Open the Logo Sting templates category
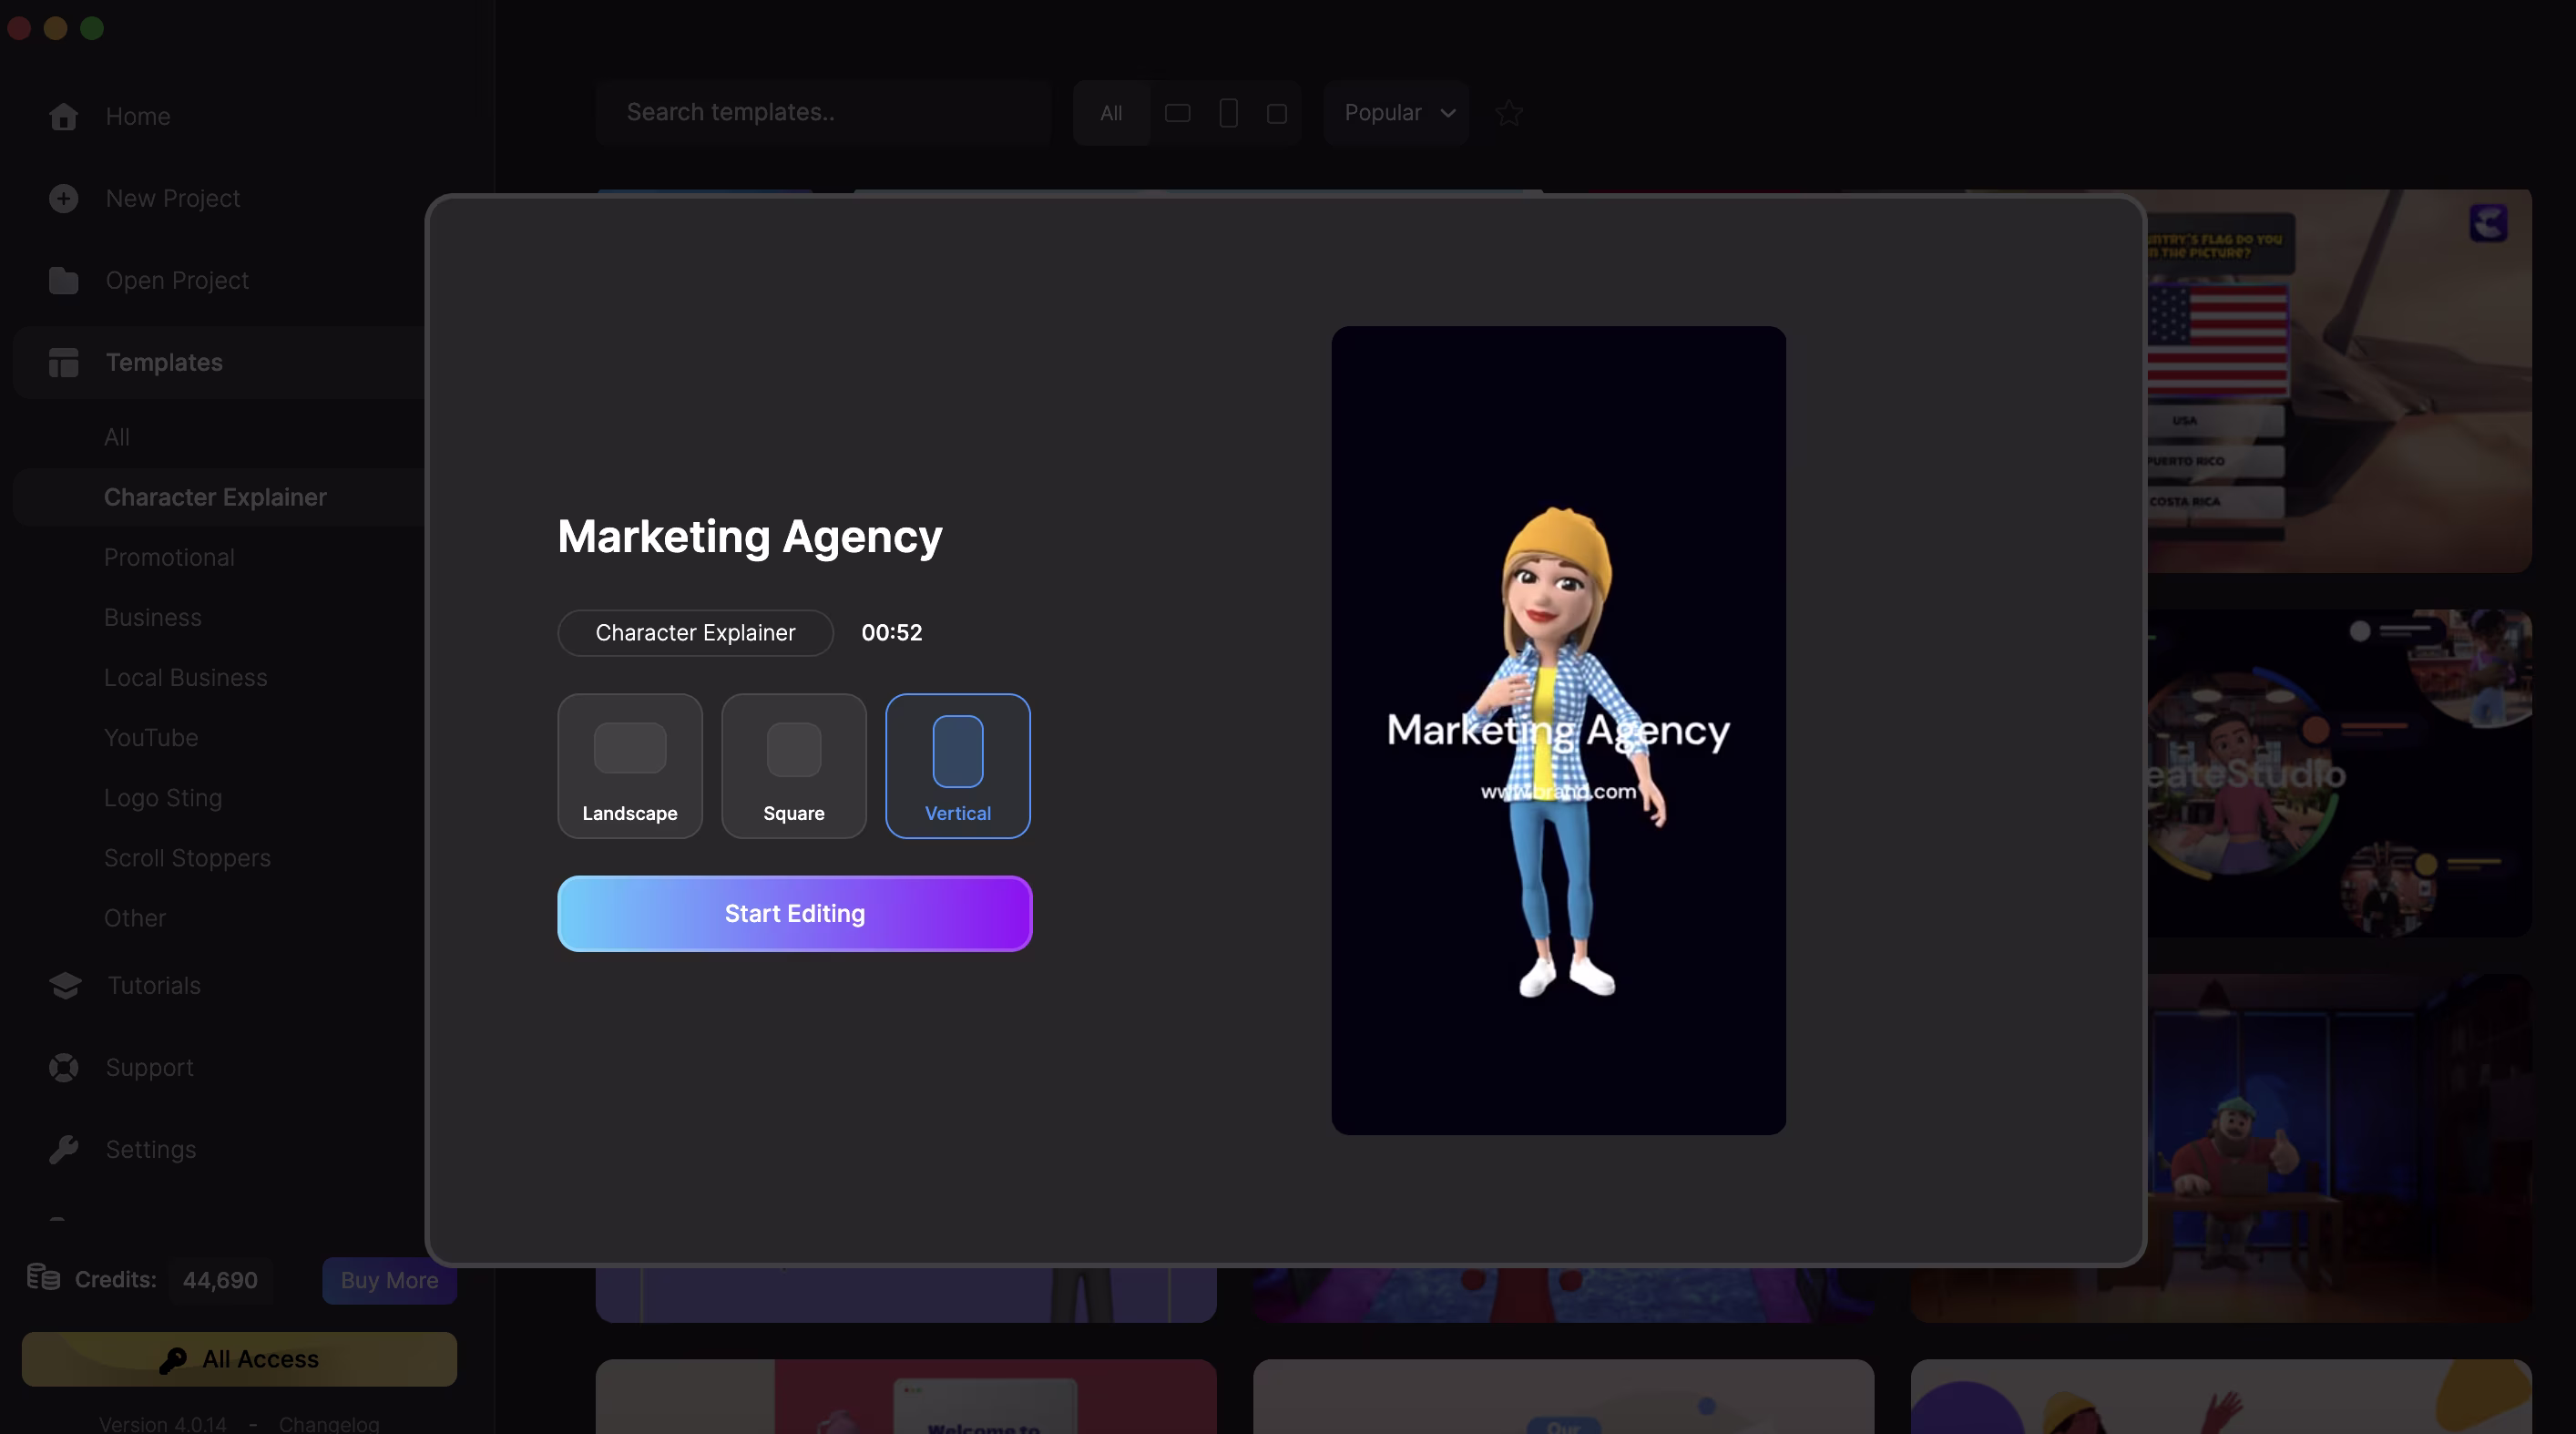The height and width of the screenshot is (1434, 2576). [163, 798]
